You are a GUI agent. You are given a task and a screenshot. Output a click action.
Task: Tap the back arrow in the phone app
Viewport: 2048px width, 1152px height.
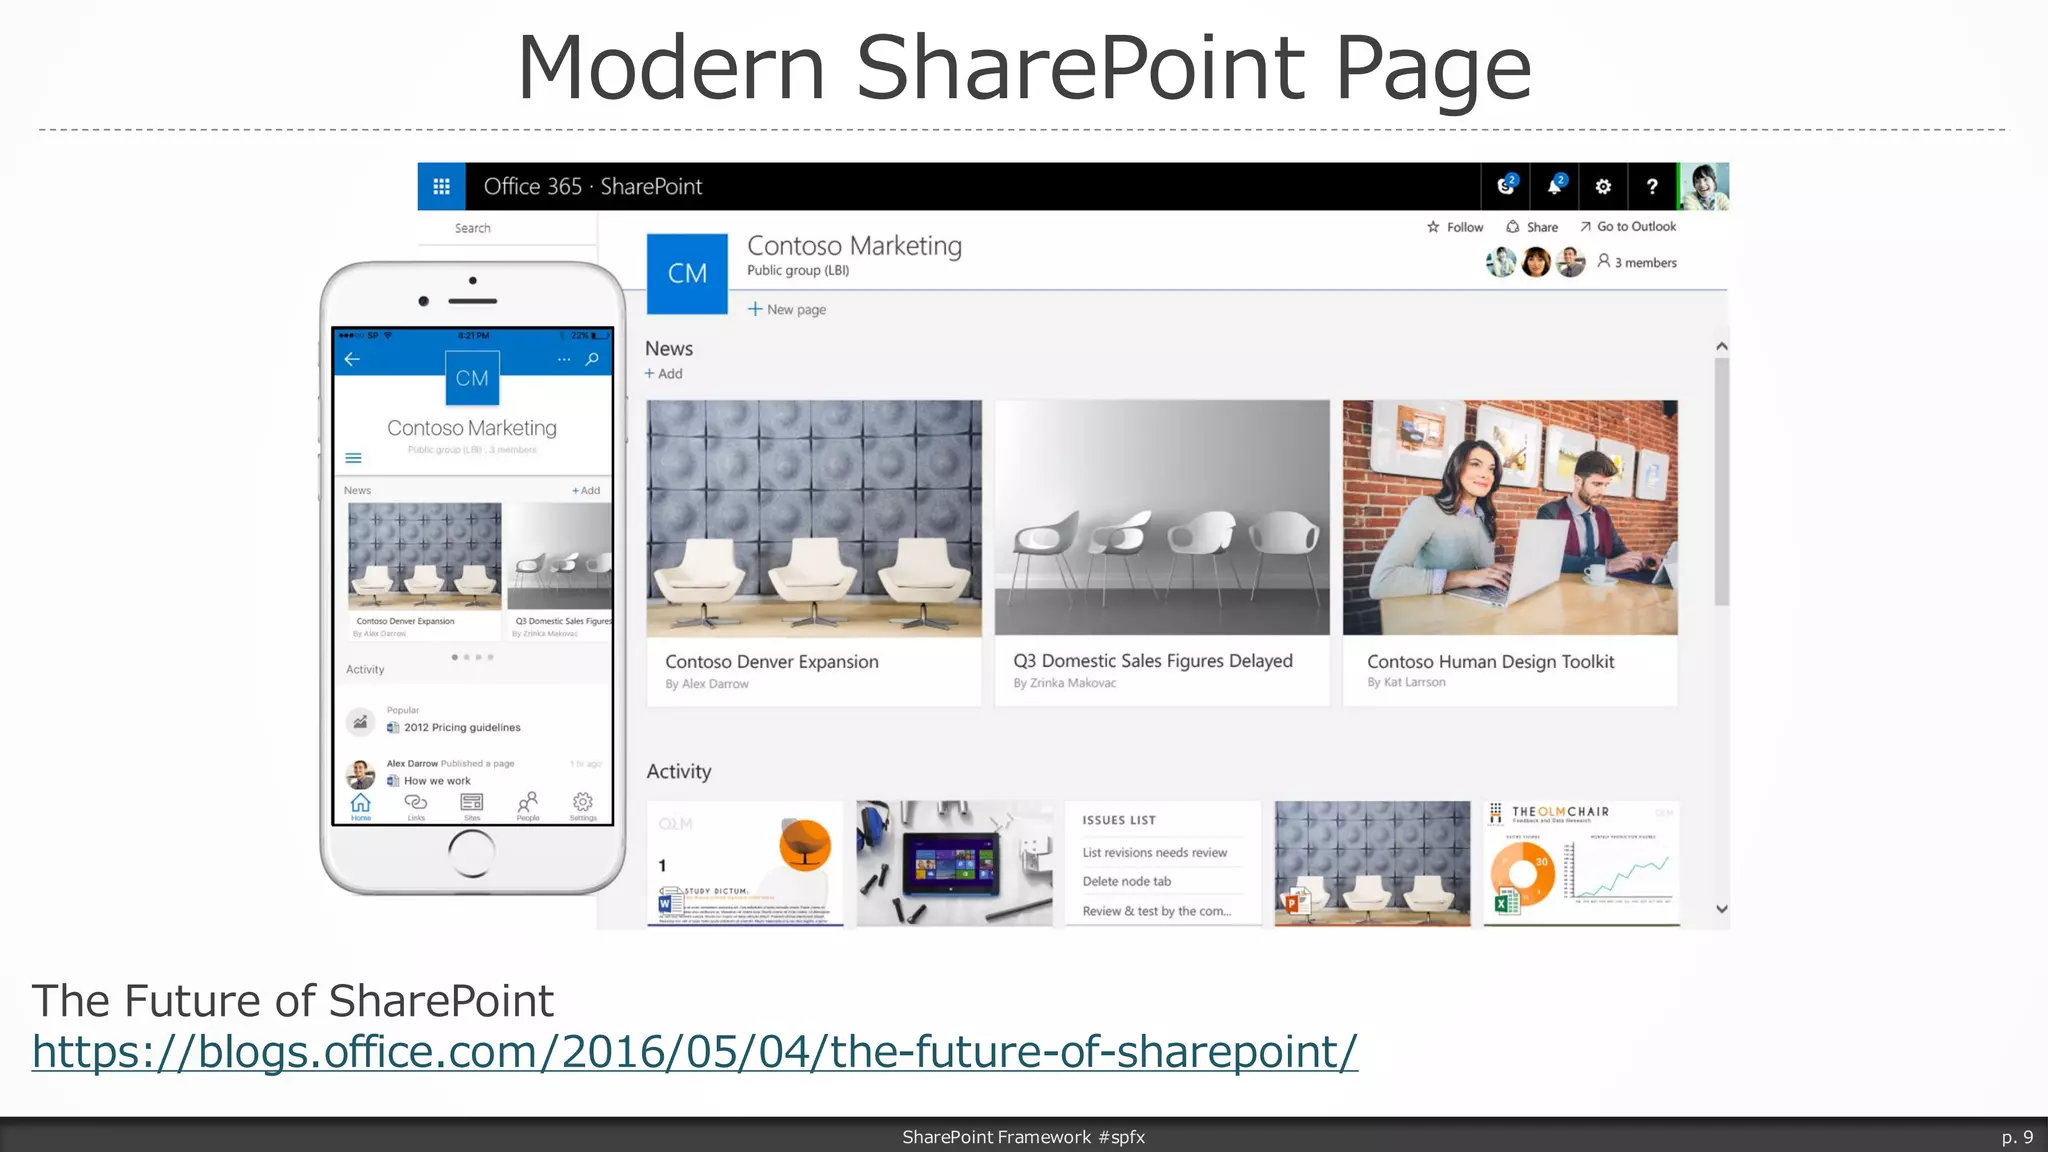tap(352, 359)
